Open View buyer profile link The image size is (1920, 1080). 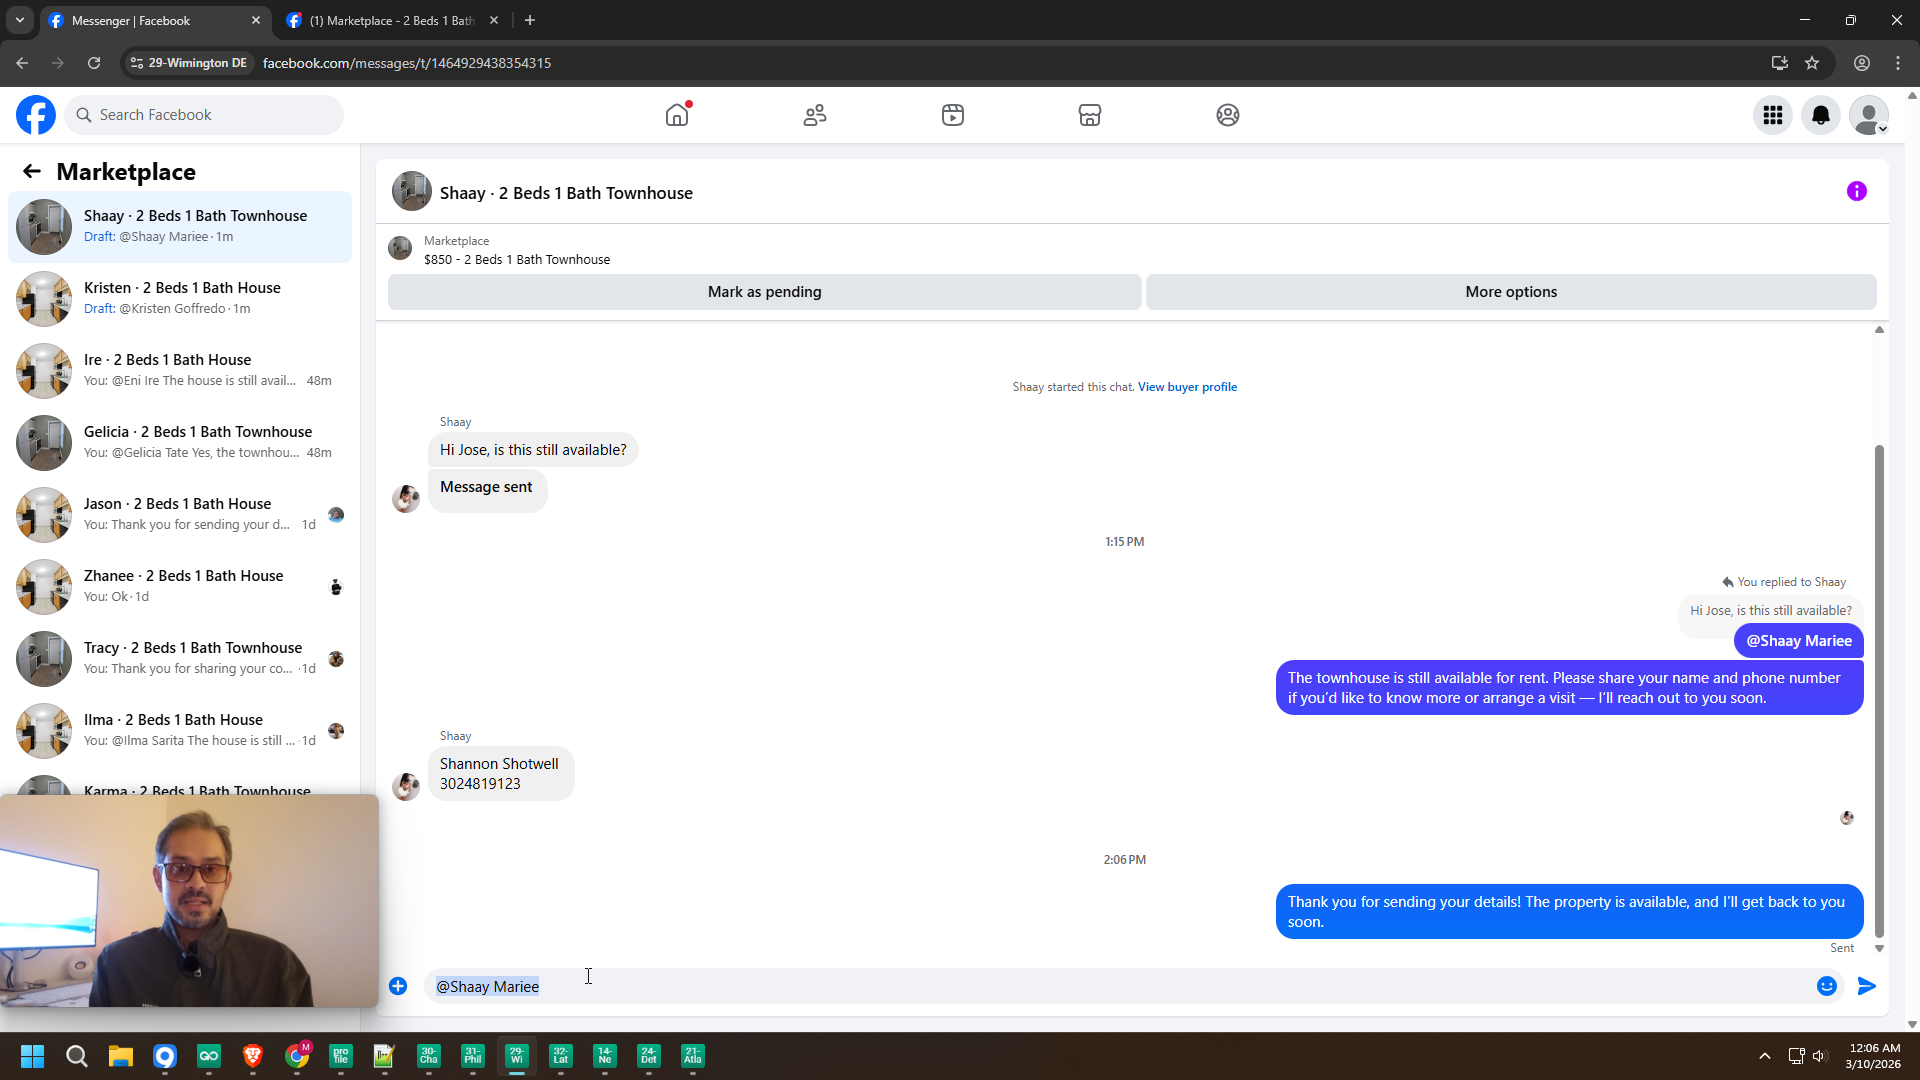pos(1187,387)
